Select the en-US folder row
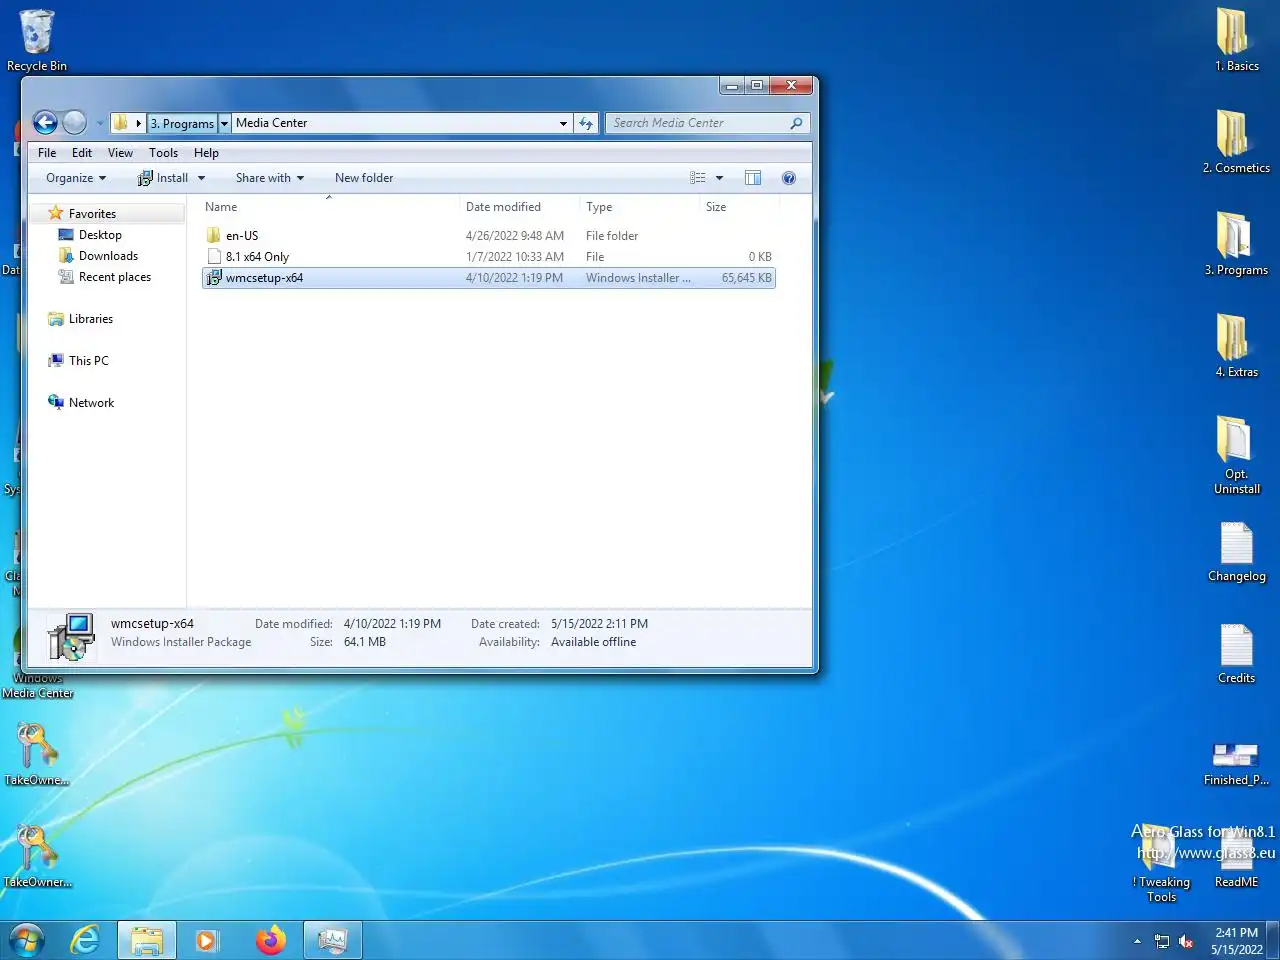Viewport: 1280px width, 960px height. click(x=489, y=236)
